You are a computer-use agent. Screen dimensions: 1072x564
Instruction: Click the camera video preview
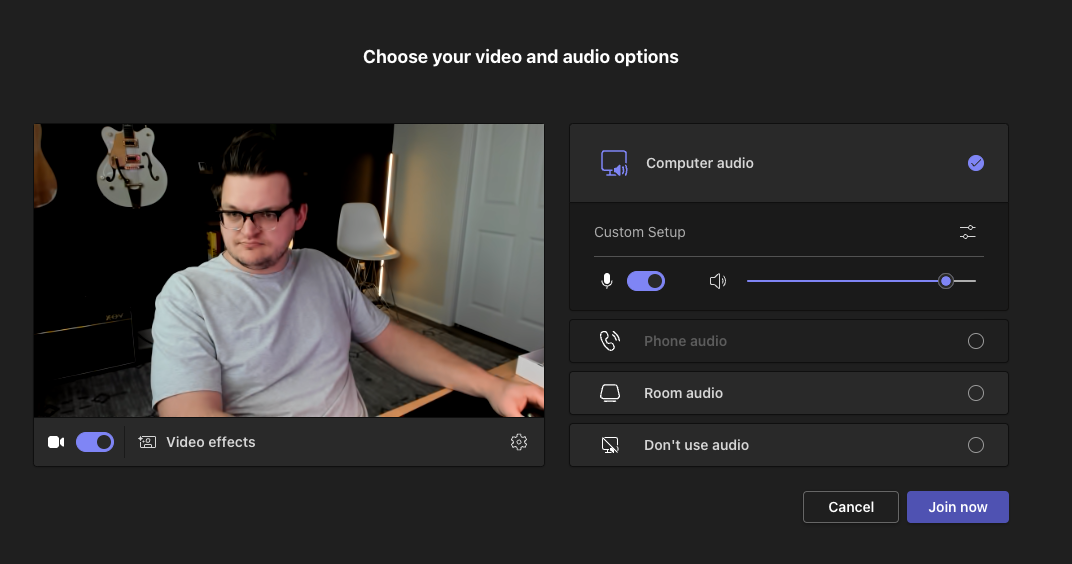[289, 271]
